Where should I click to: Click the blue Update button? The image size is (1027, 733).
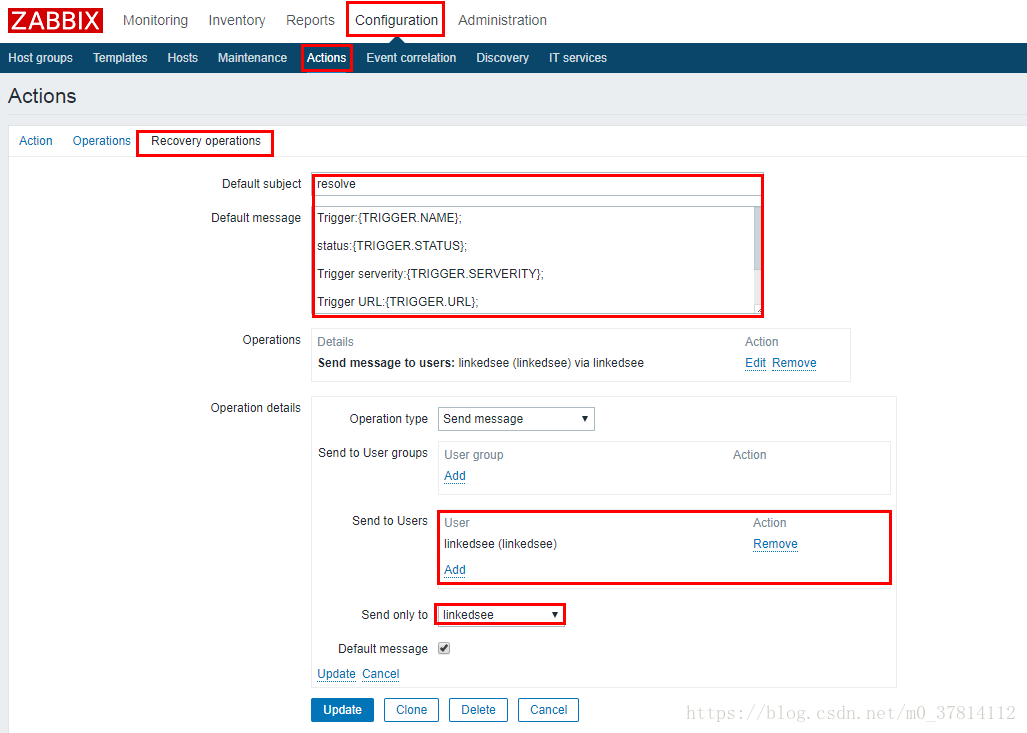tap(343, 710)
